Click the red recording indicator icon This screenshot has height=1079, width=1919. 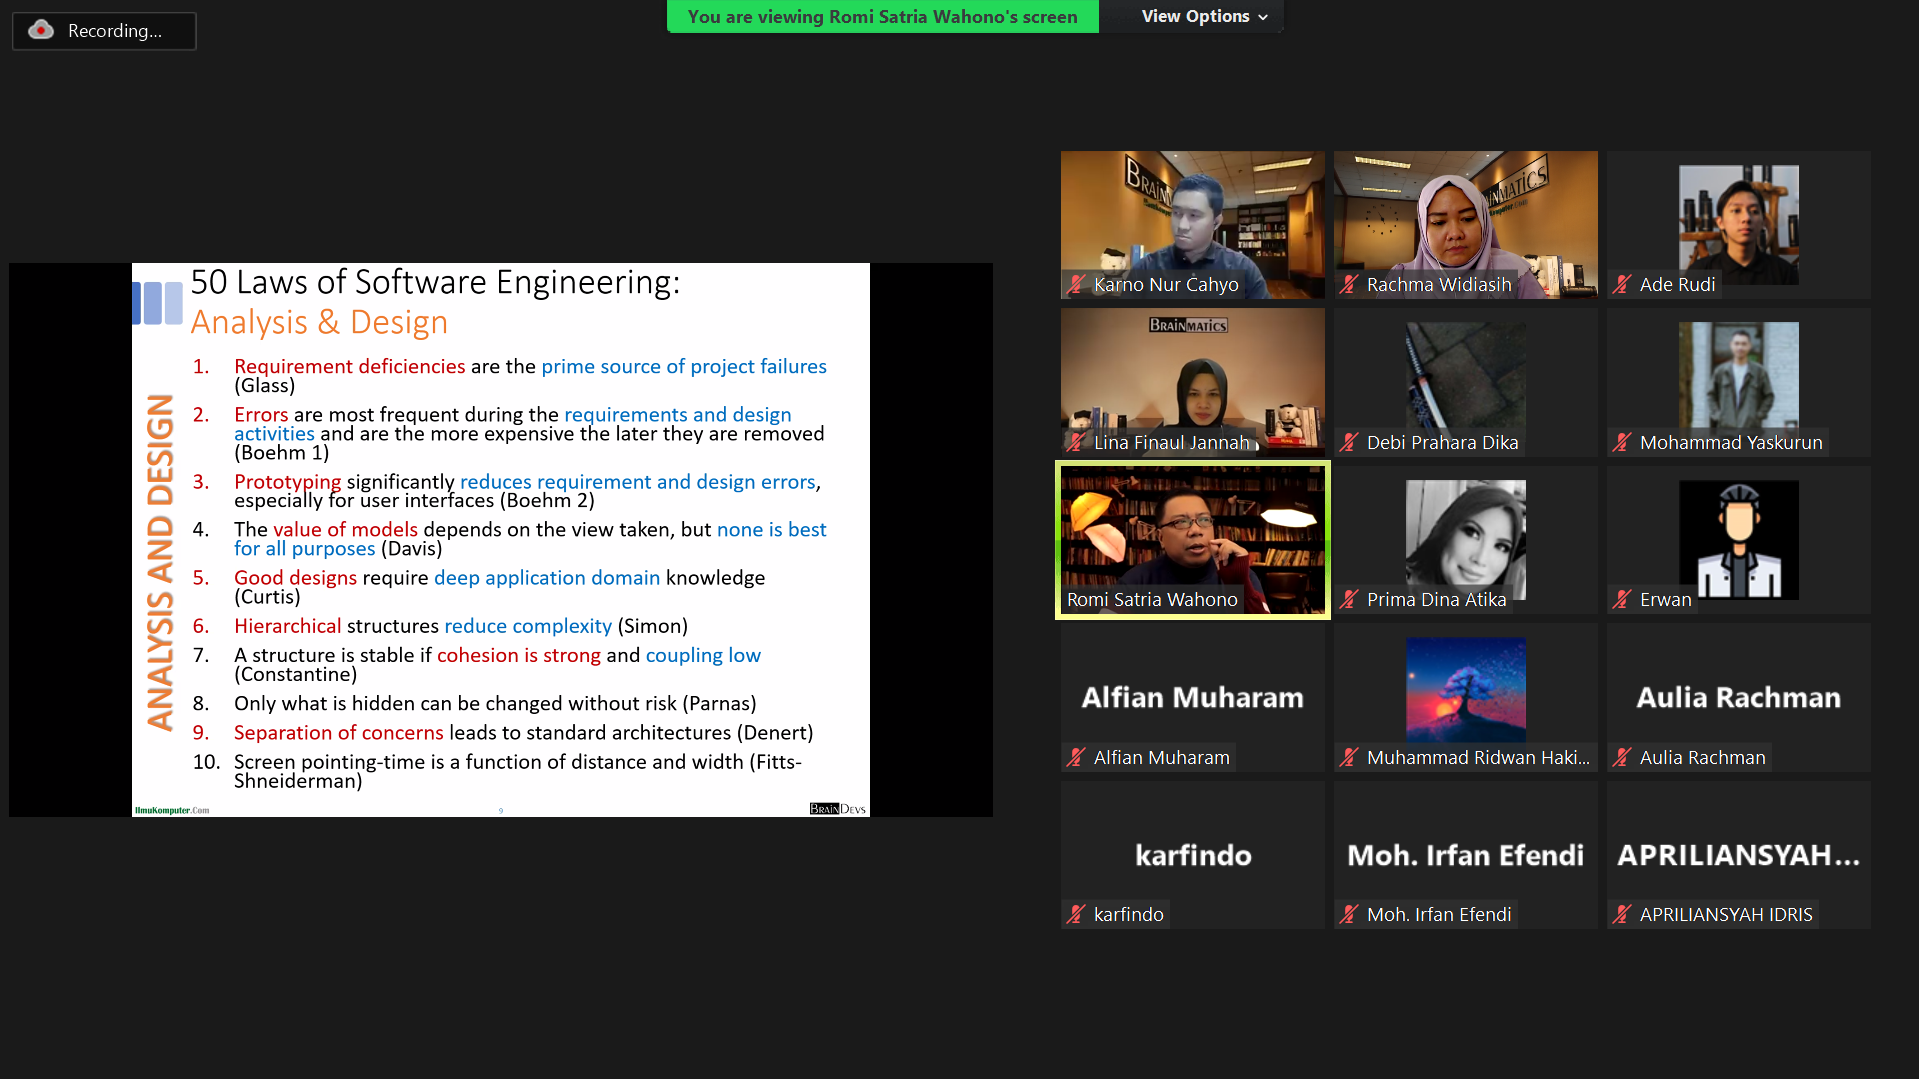[x=41, y=30]
